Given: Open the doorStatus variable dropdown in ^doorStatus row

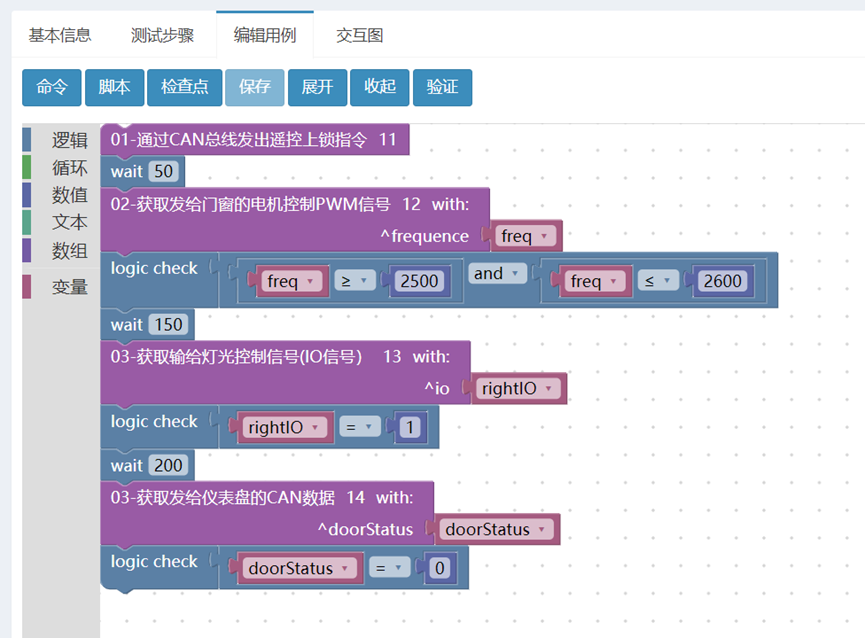Looking at the screenshot, I should click(x=495, y=529).
